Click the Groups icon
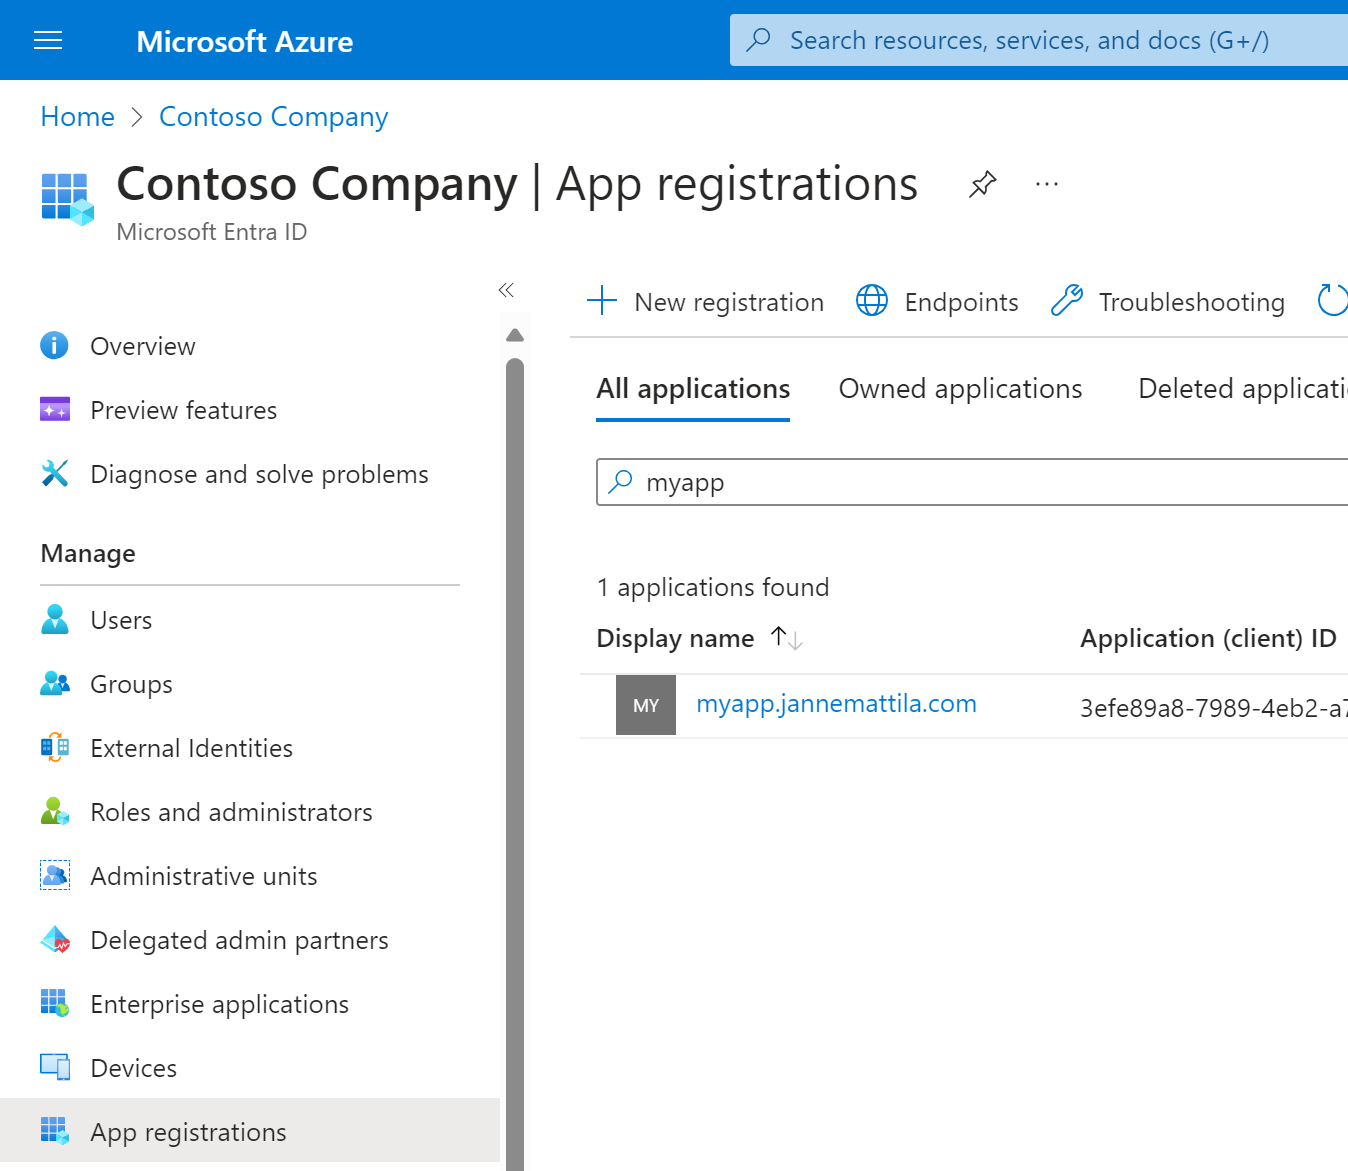 point(55,684)
